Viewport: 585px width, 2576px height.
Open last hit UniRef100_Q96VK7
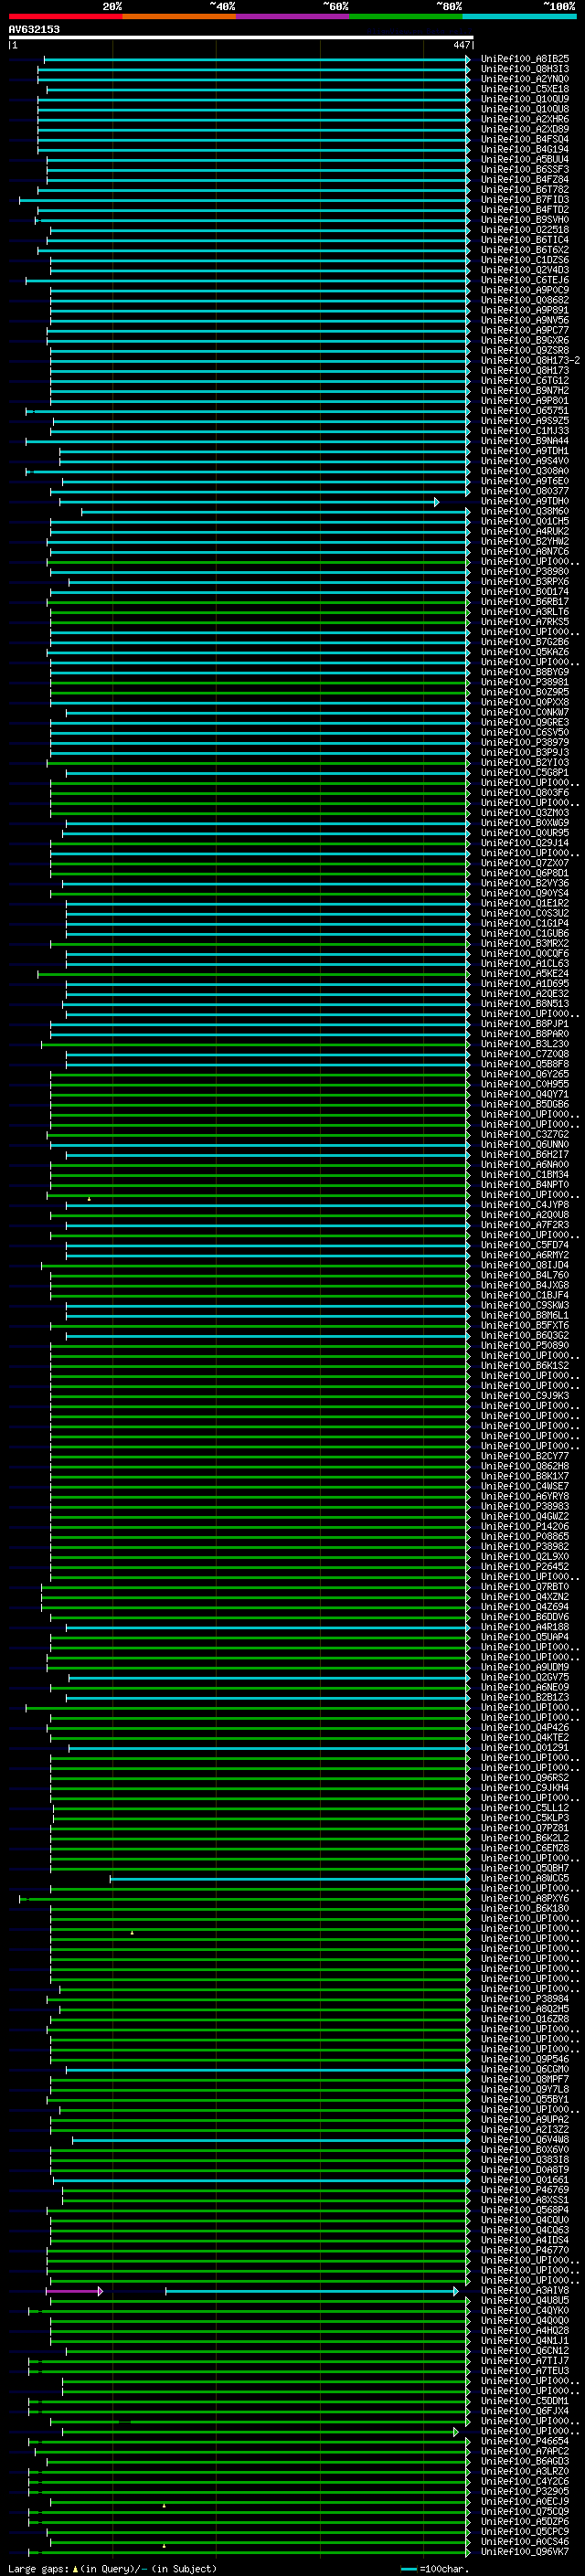pyautogui.click(x=525, y=2552)
